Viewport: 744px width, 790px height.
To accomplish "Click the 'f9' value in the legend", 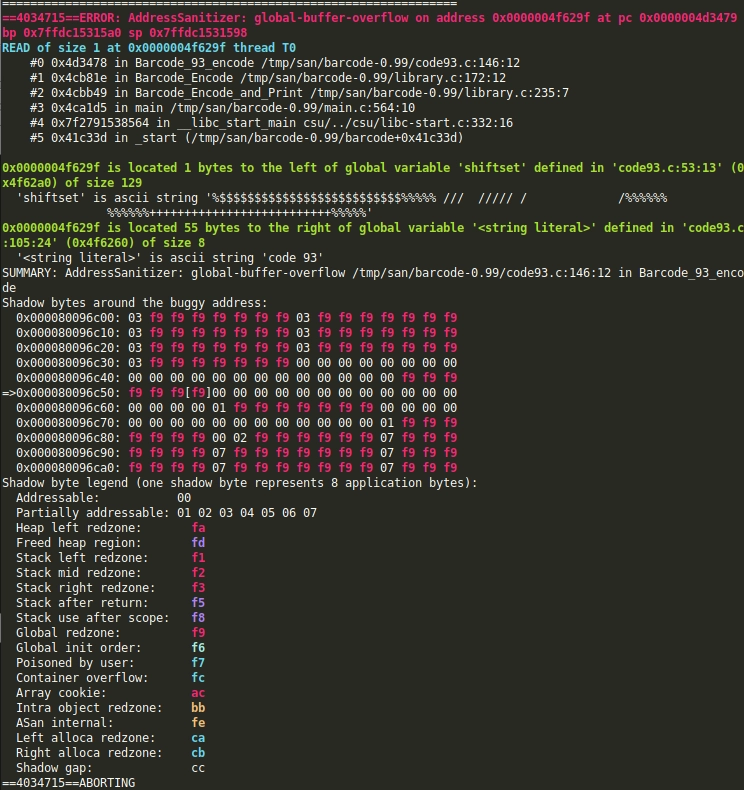I will (198, 633).
